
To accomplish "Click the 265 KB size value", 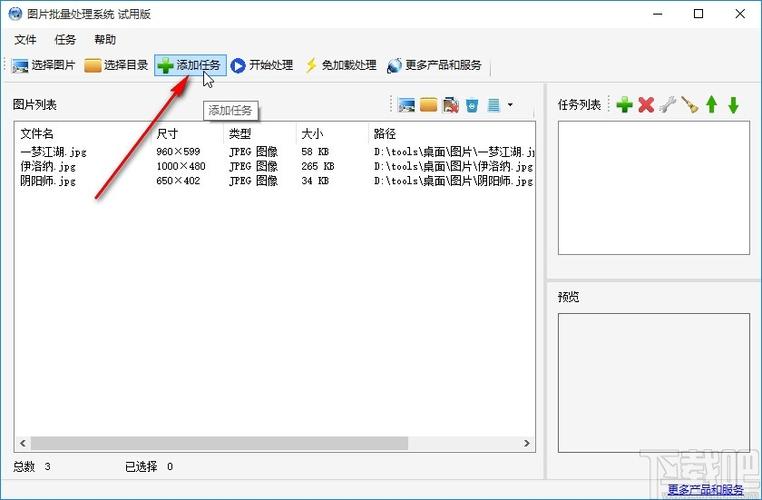I will click(318, 166).
